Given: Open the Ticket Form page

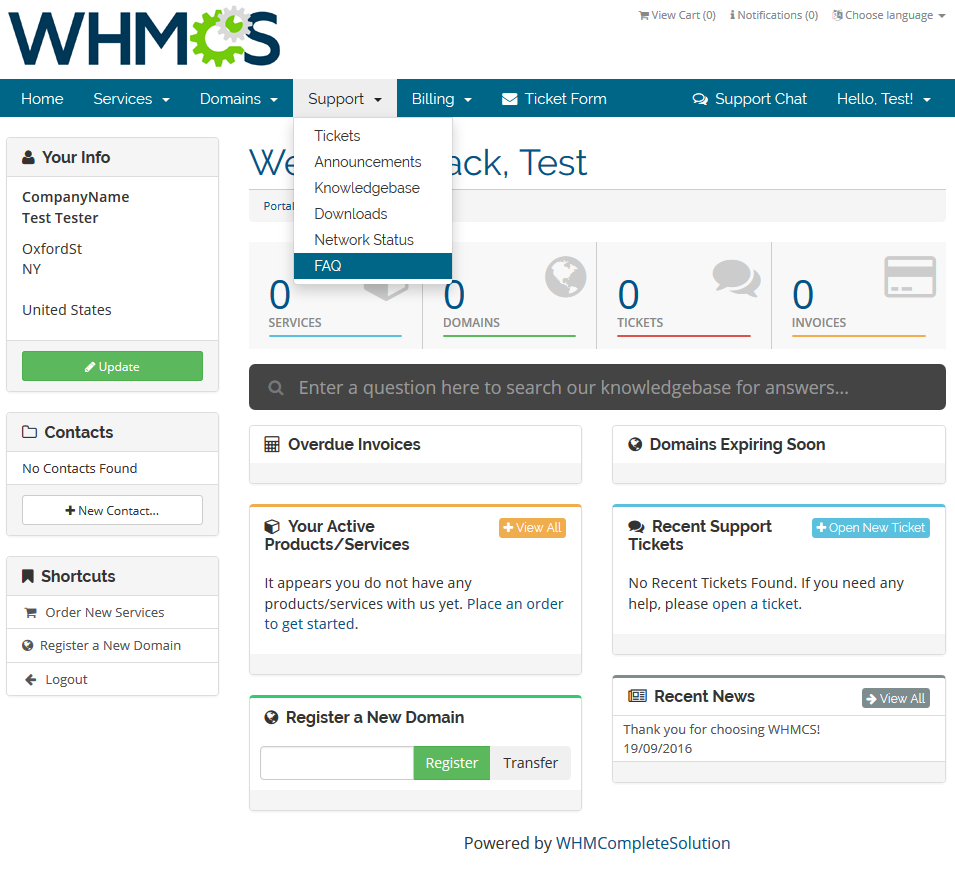Looking at the screenshot, I should 554,99.
